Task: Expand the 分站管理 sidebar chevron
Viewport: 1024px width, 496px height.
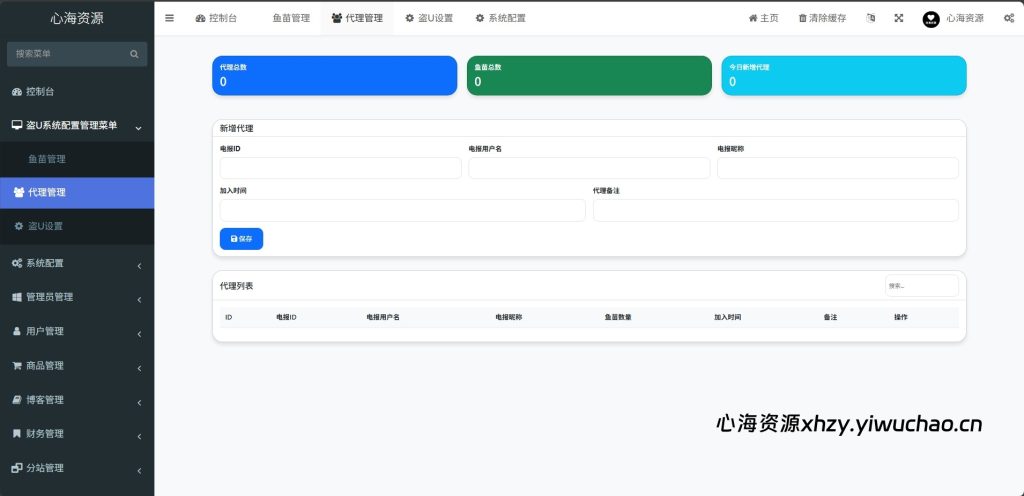Action: point(139,471)
